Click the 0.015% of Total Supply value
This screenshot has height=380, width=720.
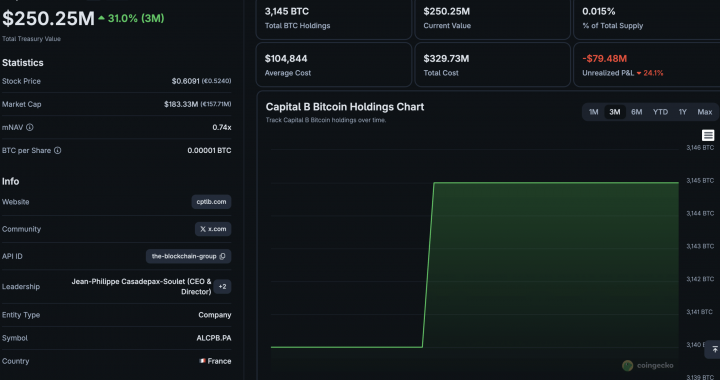[x=599, y=11]
